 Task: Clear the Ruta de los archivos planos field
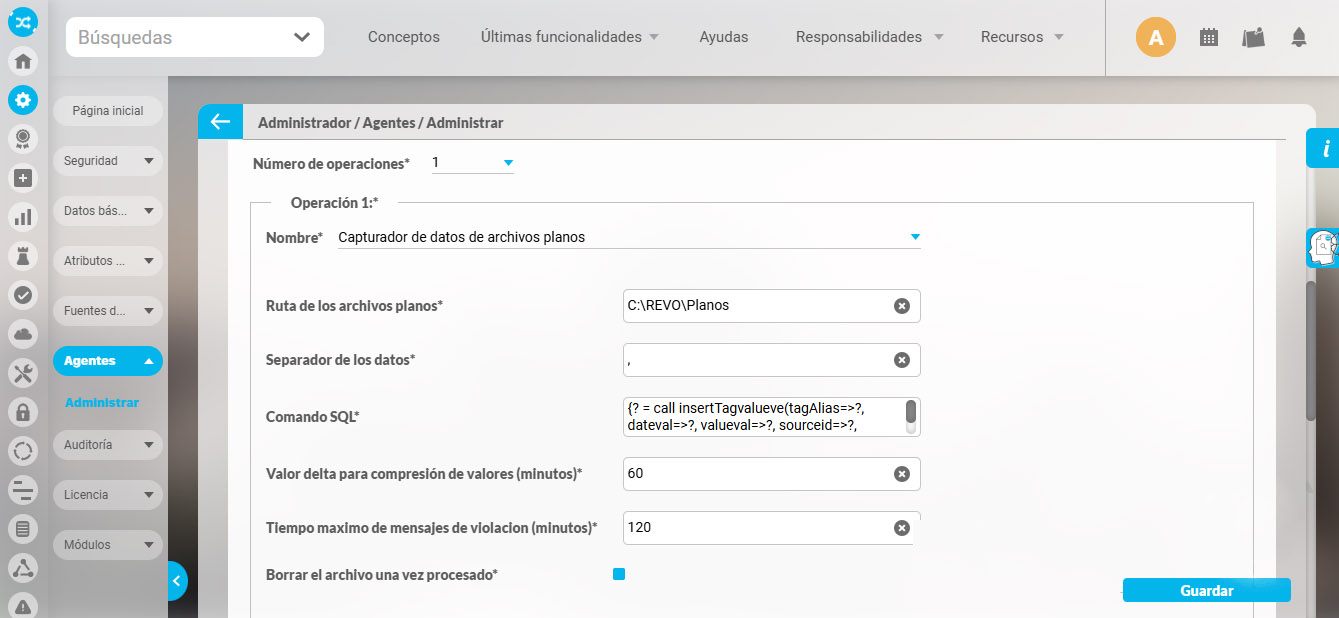coord(901,306)
